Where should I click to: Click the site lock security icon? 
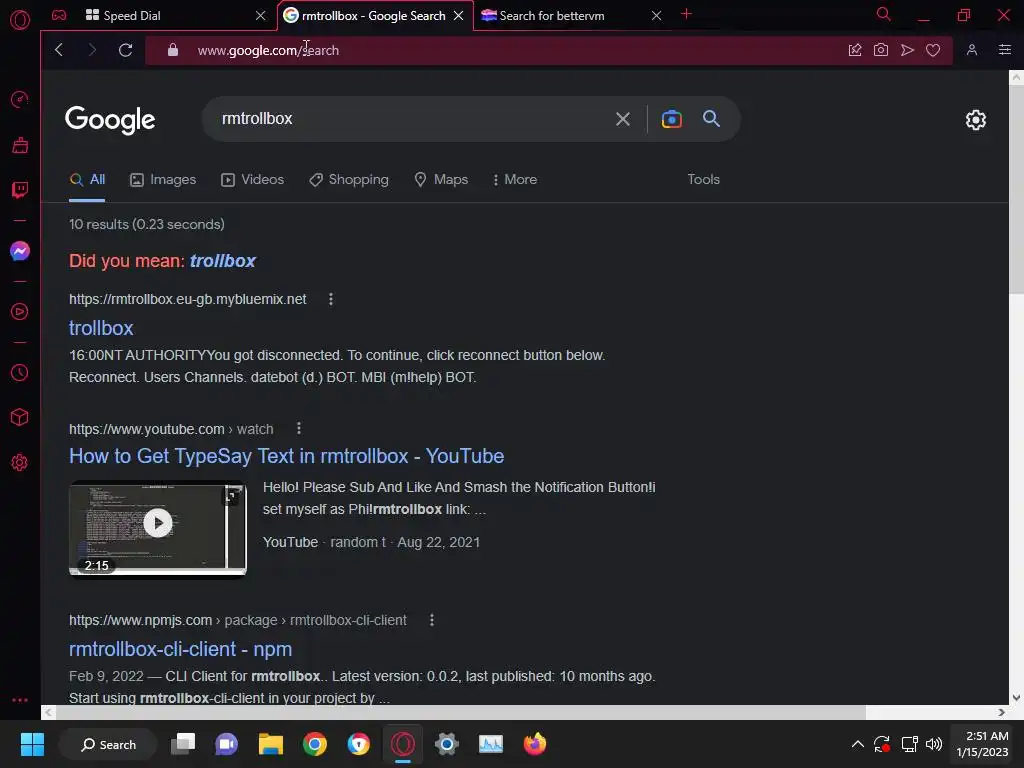tap(172, 50)
